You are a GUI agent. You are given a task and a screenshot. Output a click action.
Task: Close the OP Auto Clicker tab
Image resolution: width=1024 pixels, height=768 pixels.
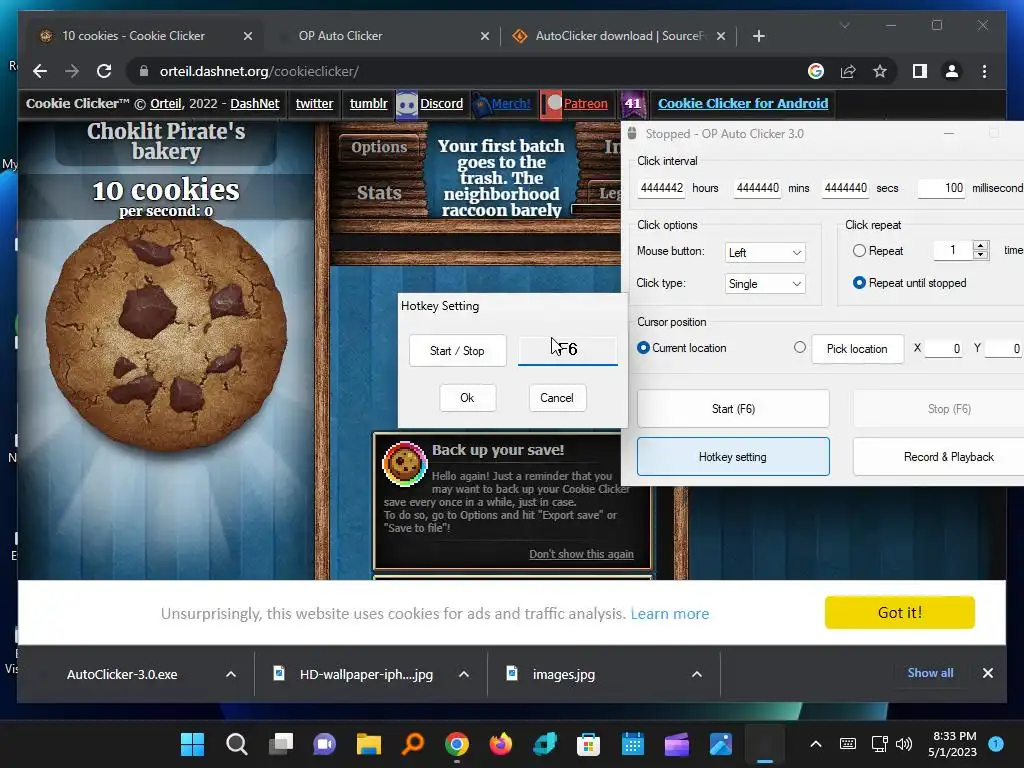coord(485,36)
